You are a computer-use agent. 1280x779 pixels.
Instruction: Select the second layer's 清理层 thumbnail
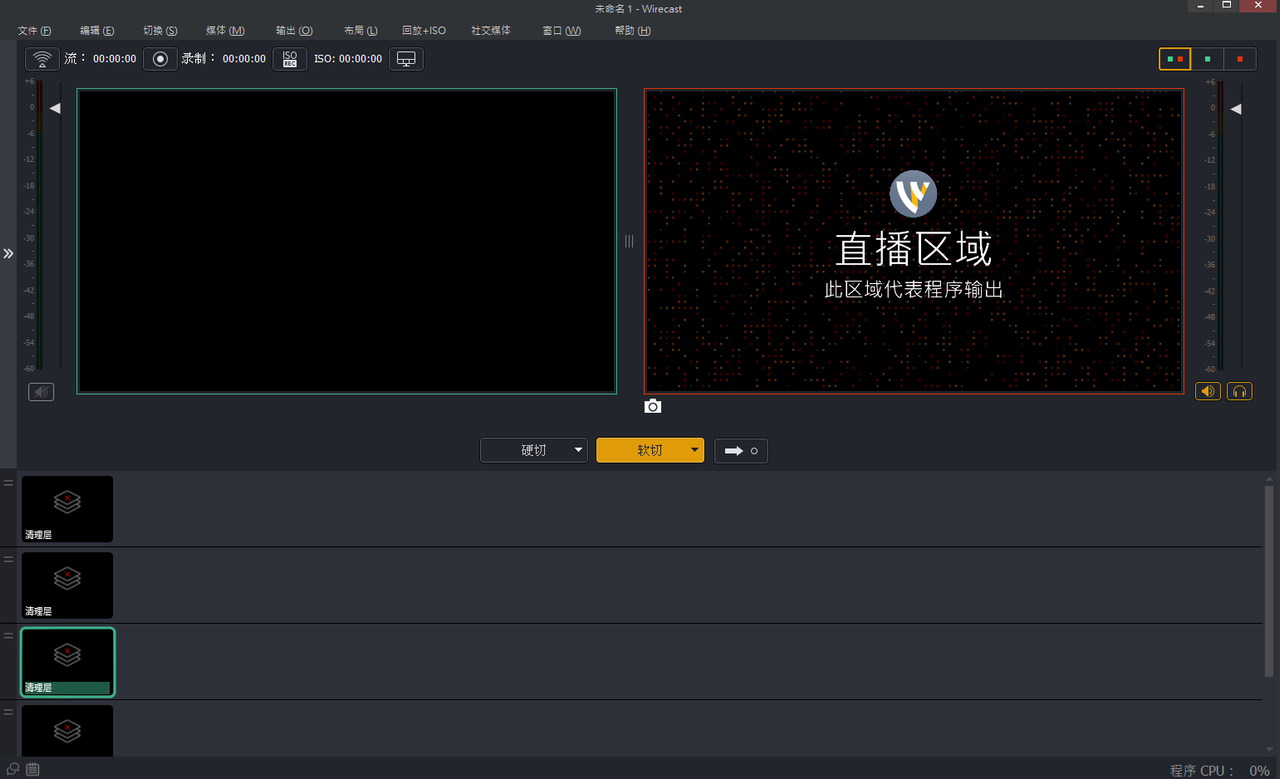coord(67,585)
